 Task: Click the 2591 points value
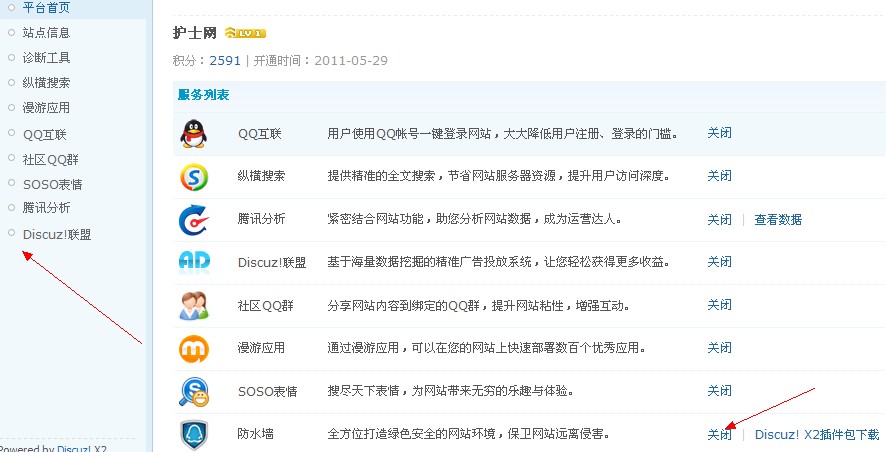pyautogui.click(x=225, y=60)
